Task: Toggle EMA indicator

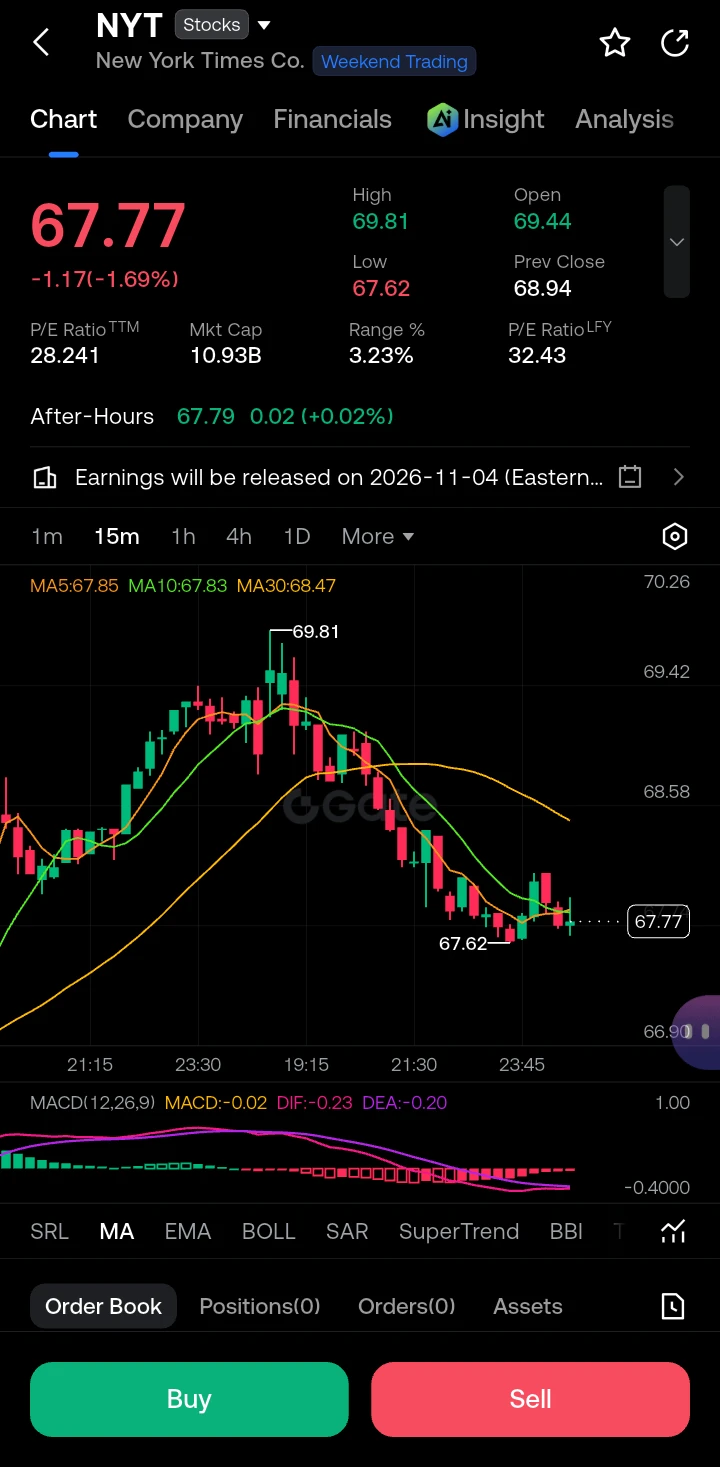Action: [188, 1231]
